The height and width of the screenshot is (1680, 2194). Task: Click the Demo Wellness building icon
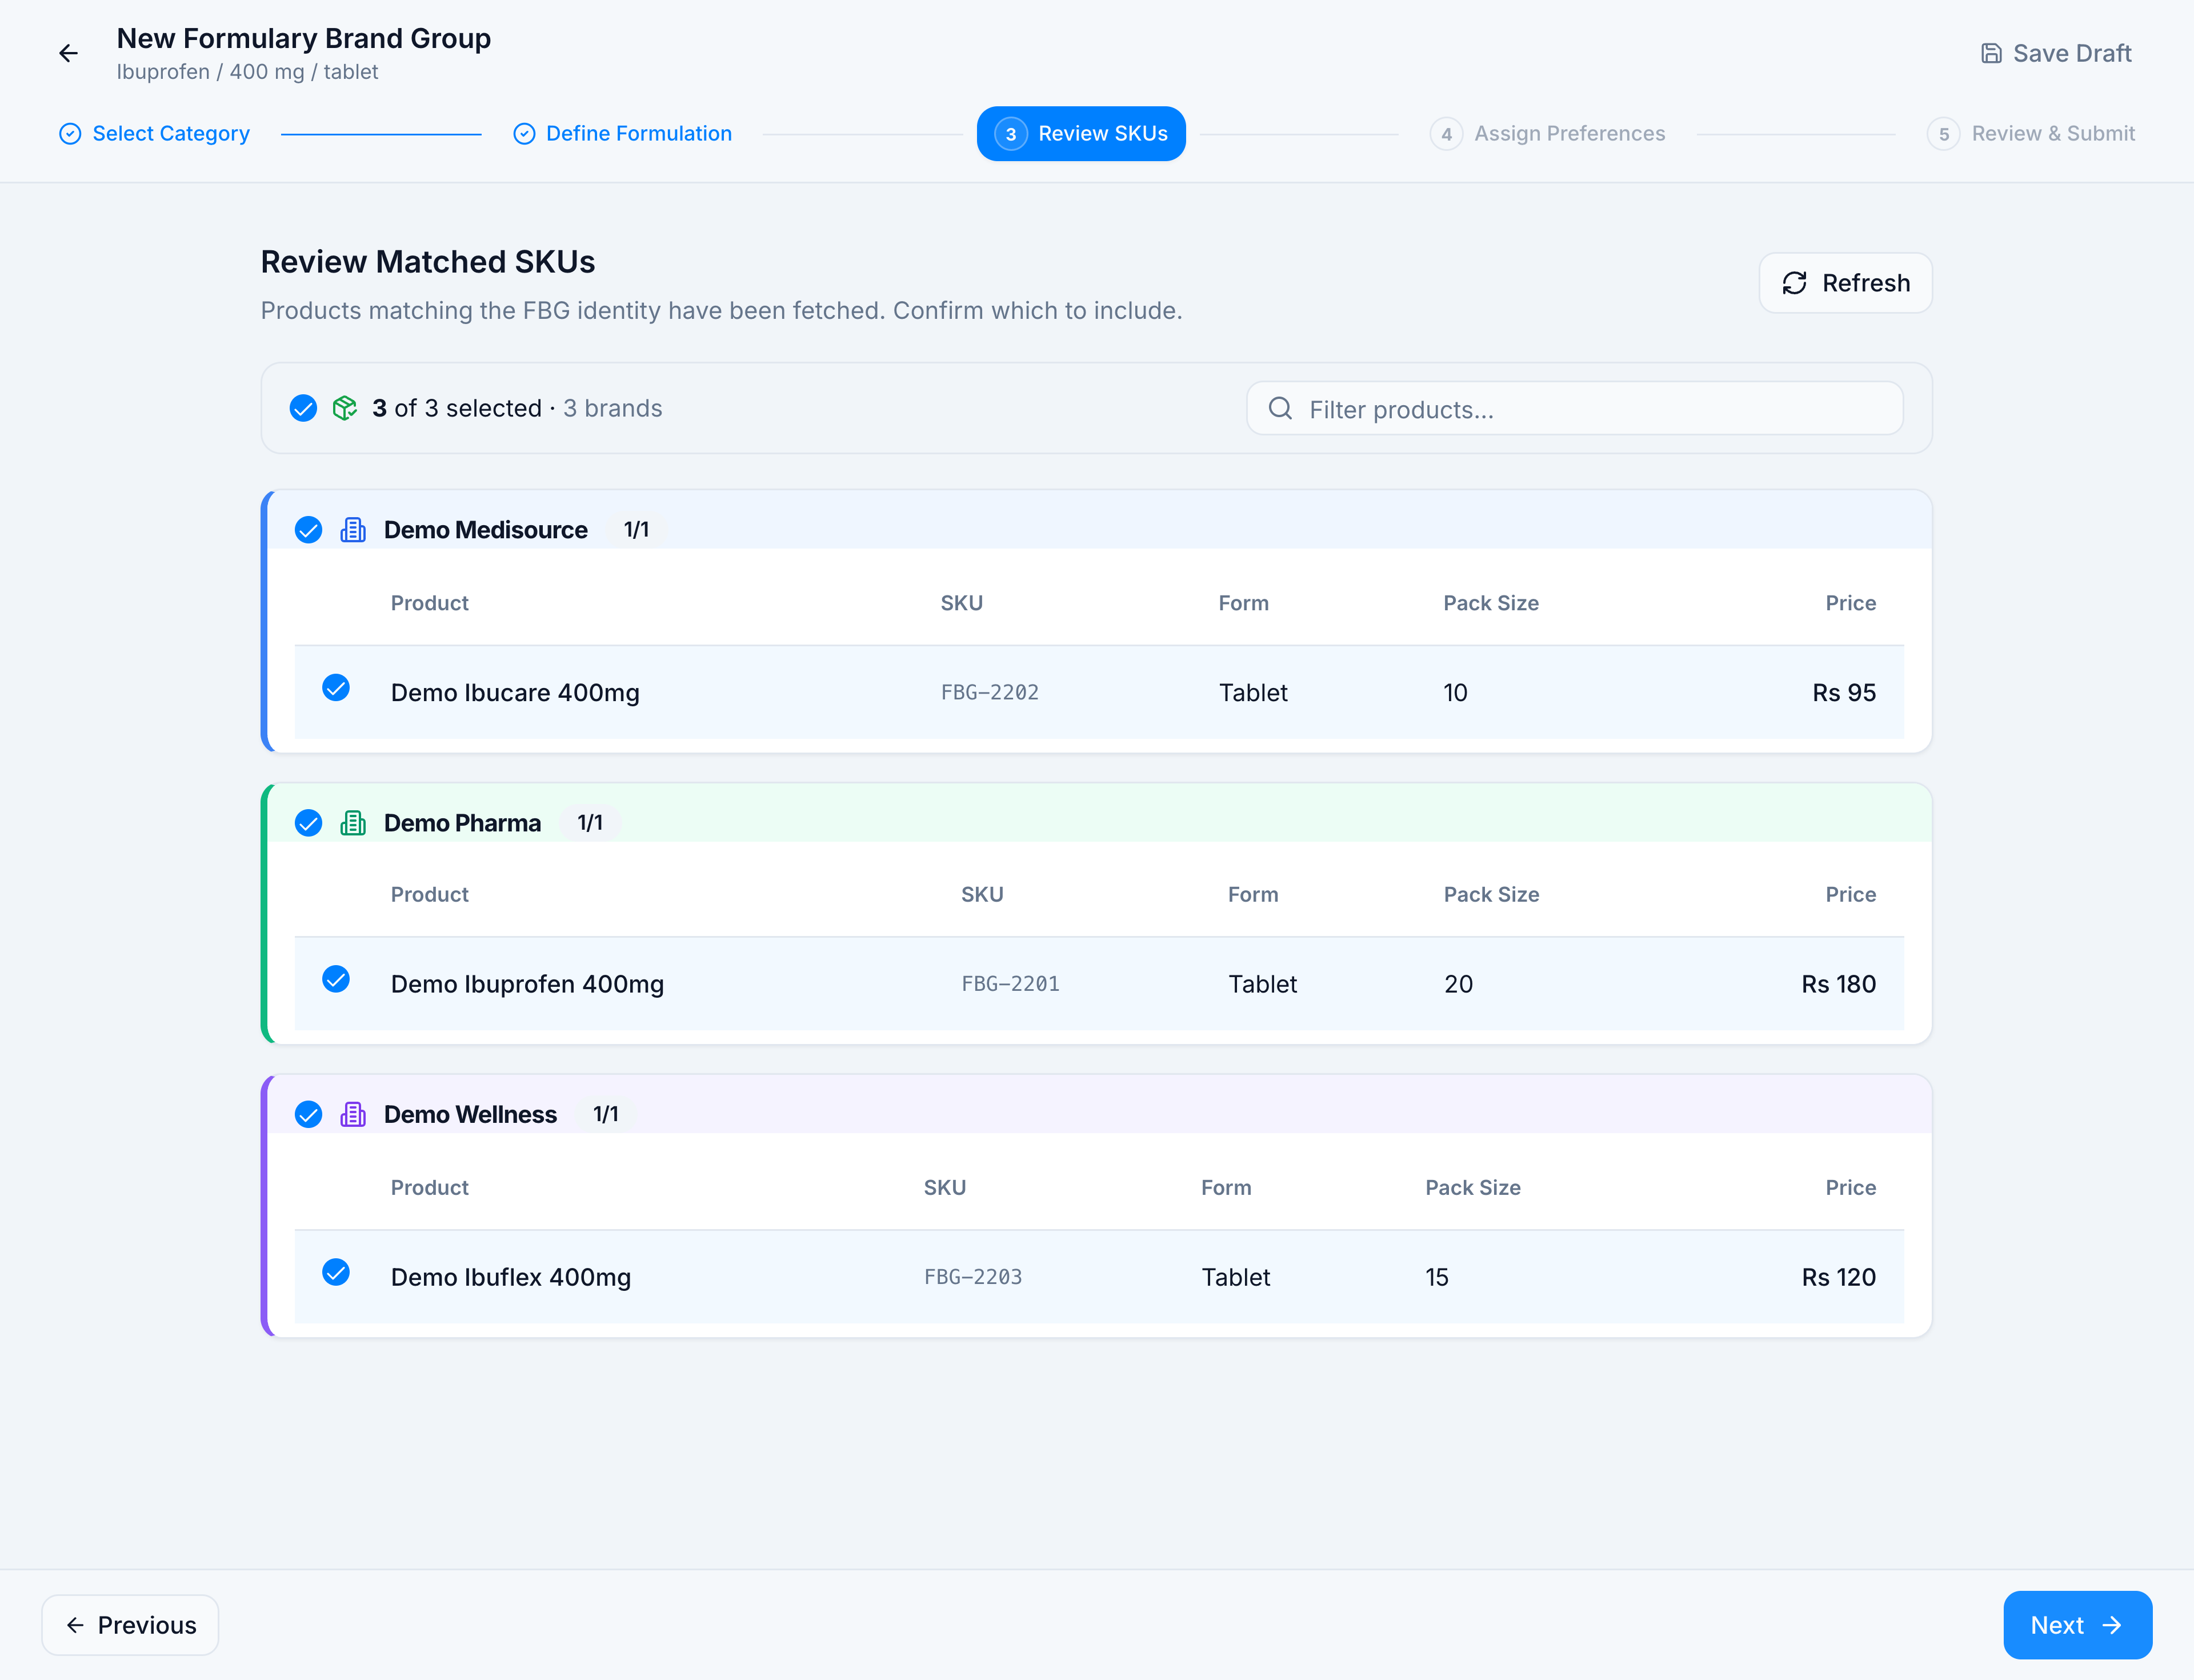353,1114
